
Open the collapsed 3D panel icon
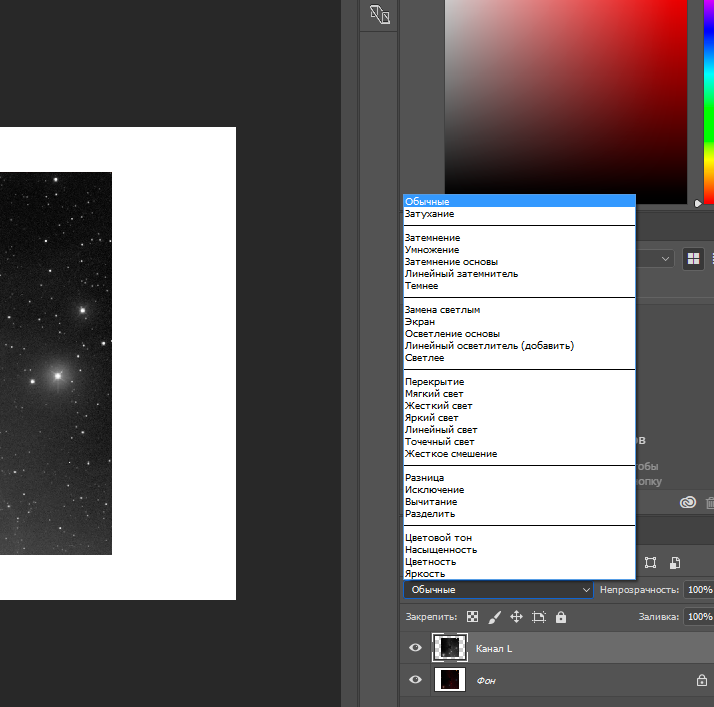coord(379,15)
